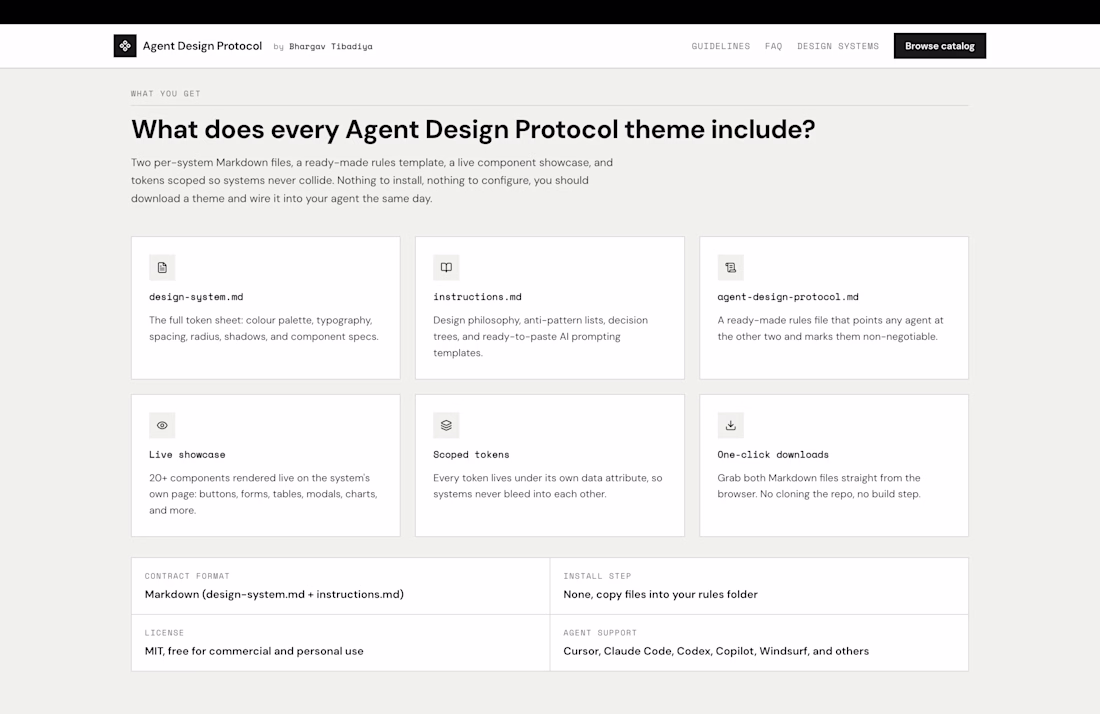Click the Contract Format table cell

(x=340, y=586)
